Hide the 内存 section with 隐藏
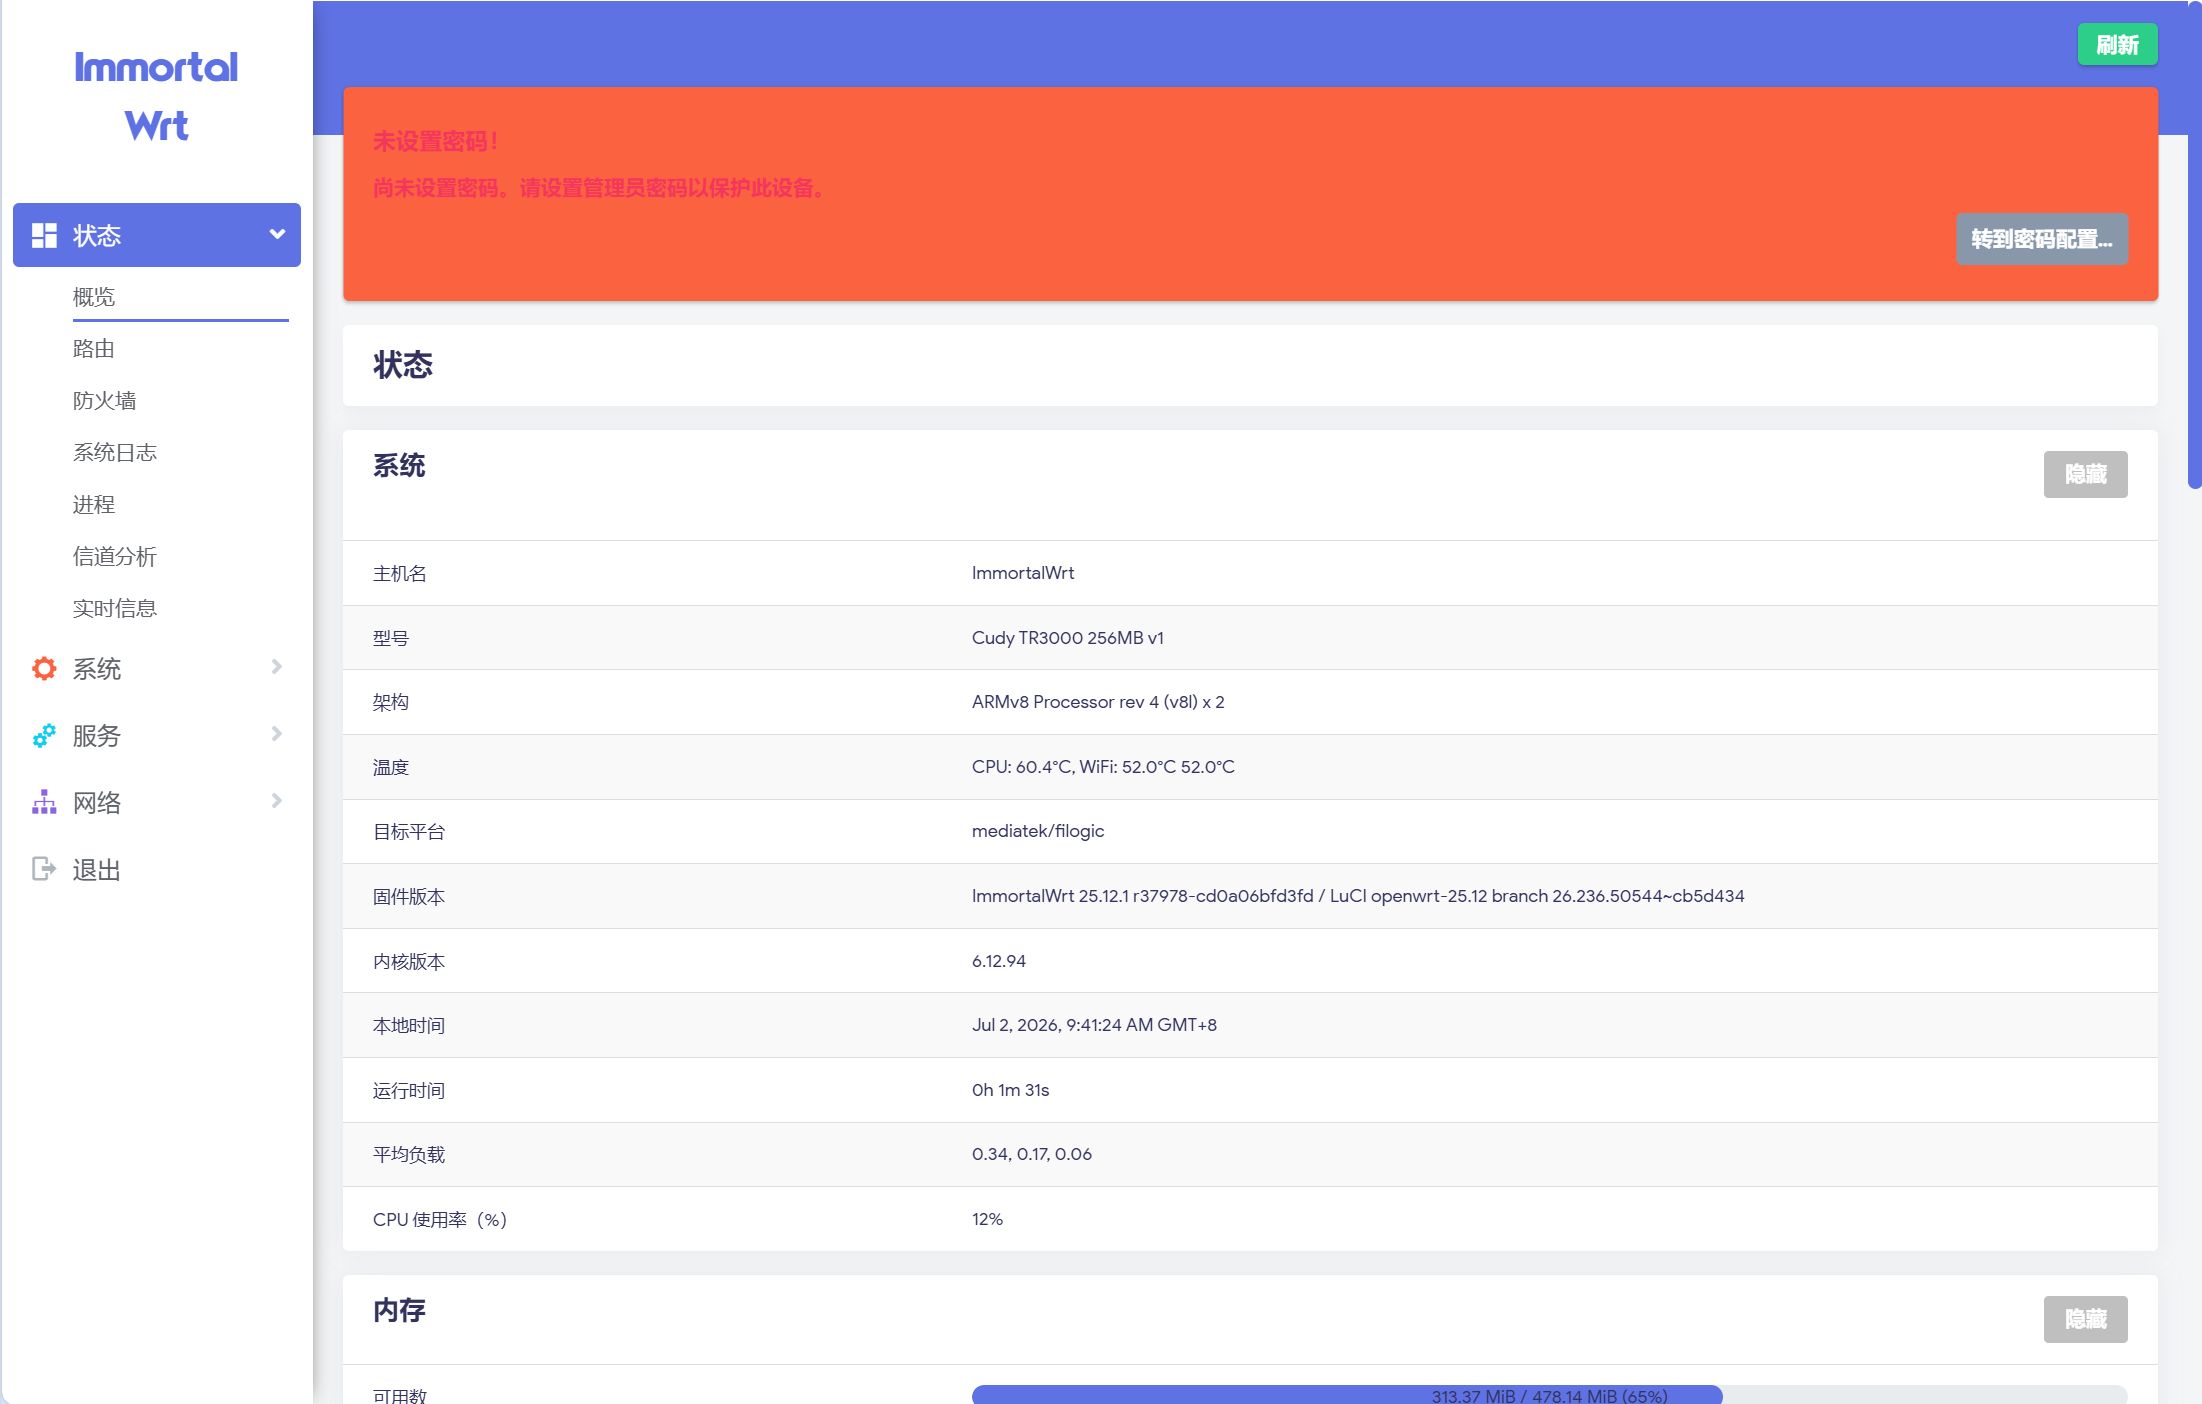The image size is (2202, 1404). point(2086,1319)
